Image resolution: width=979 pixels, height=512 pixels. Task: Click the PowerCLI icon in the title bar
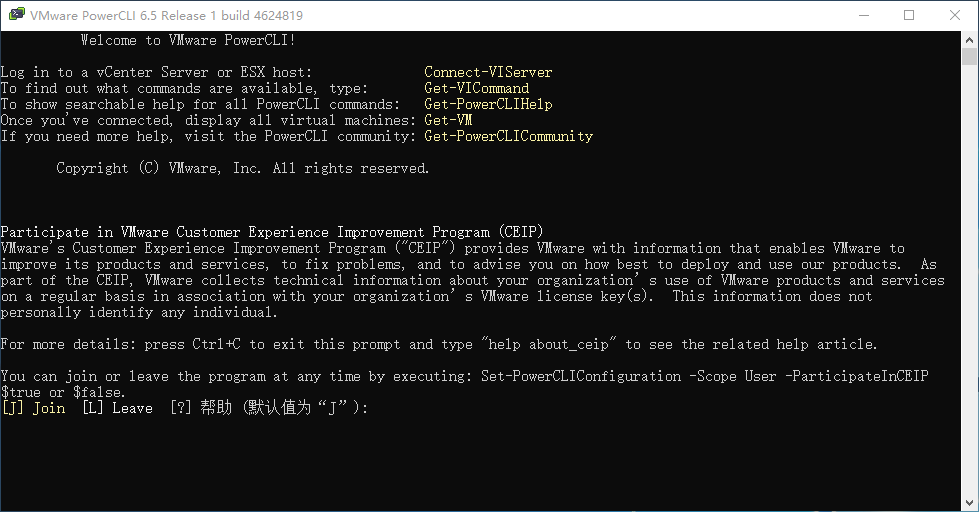17,14
